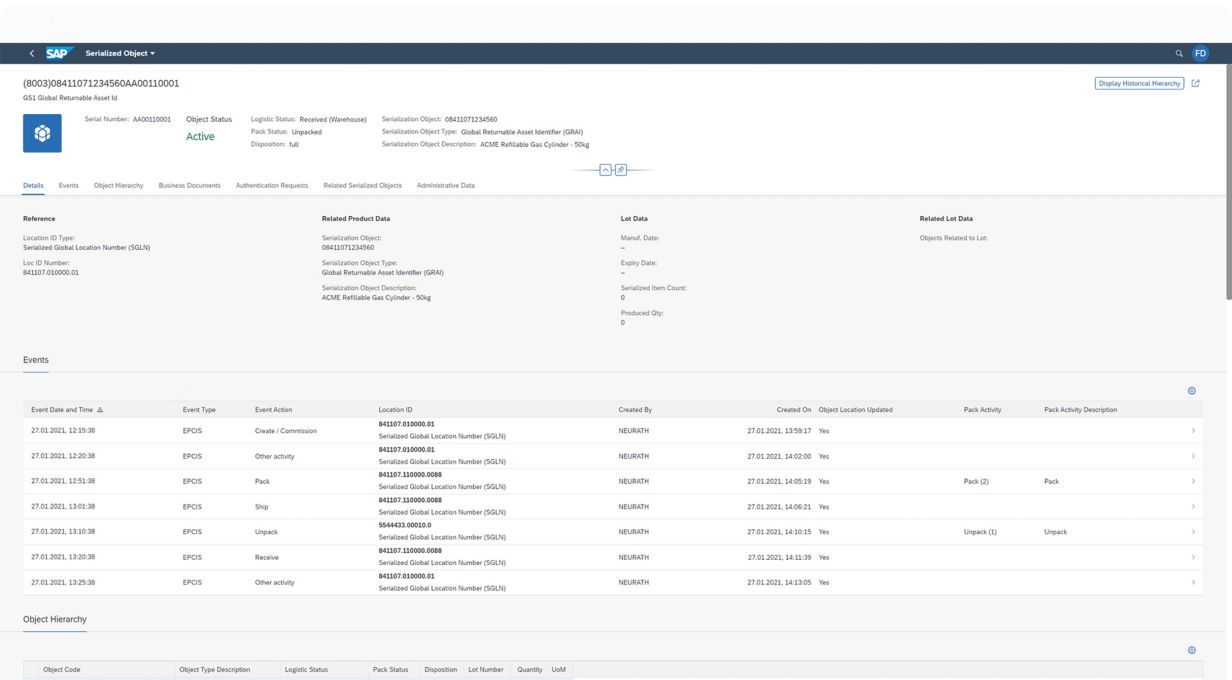Click the blue serialized object cube icon
Image resolution: width=1232 pixels, height=680 pixels.
[x=42, y=133]
